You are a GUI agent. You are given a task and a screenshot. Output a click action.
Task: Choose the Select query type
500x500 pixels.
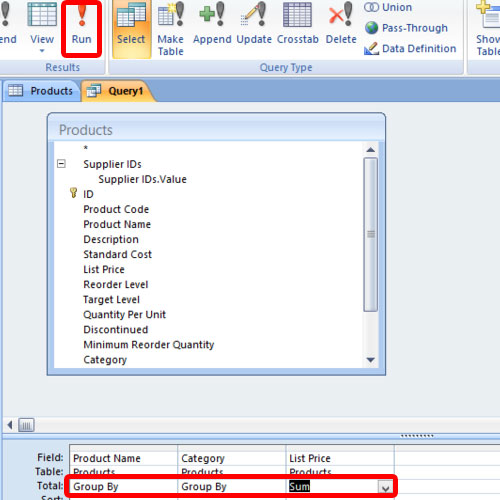tap(131, 28)
